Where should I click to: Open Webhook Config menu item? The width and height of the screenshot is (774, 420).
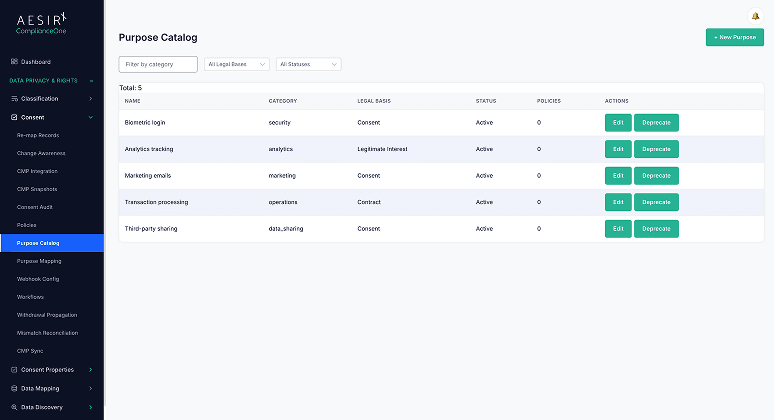tap(37, 279)
